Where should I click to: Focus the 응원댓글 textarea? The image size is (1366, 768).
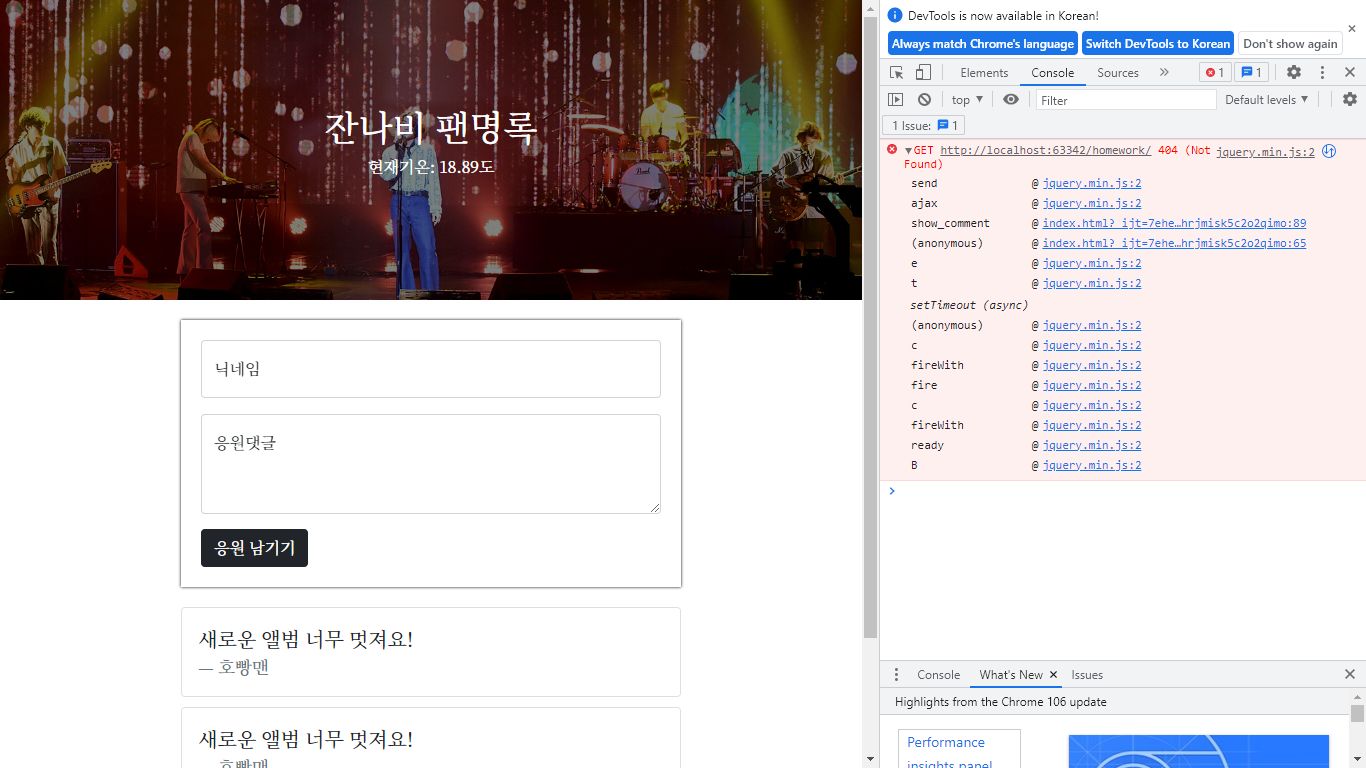click(431, 464)
